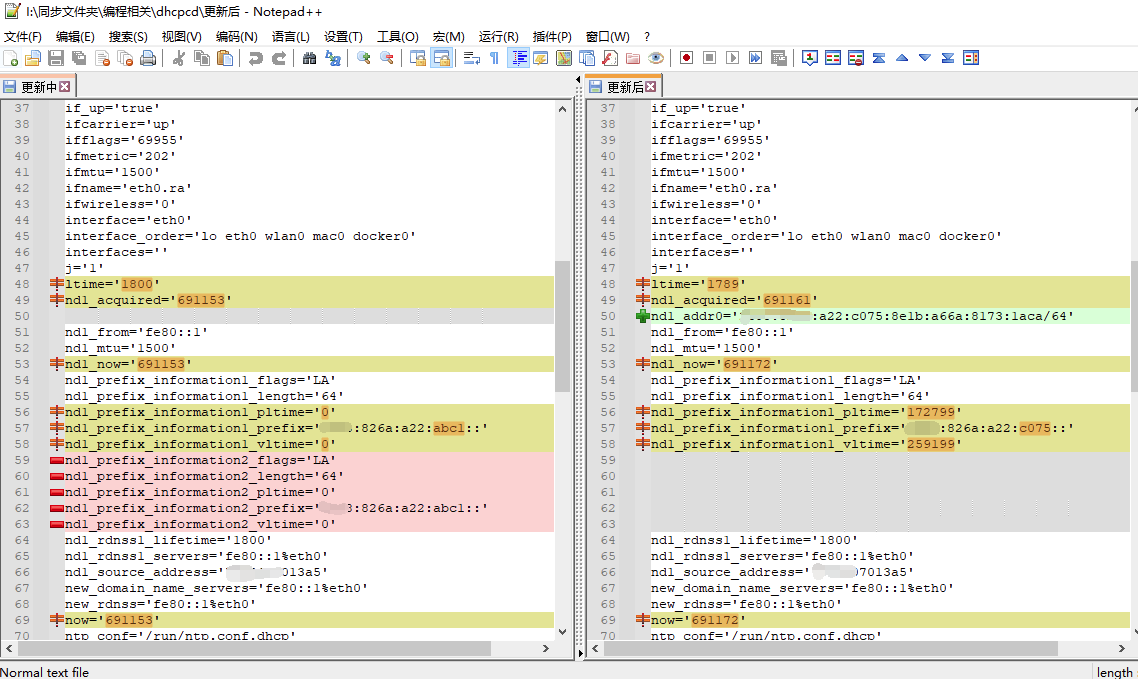Start macro recording with red dot icon
1138x679 pixels.
(686, 58)
